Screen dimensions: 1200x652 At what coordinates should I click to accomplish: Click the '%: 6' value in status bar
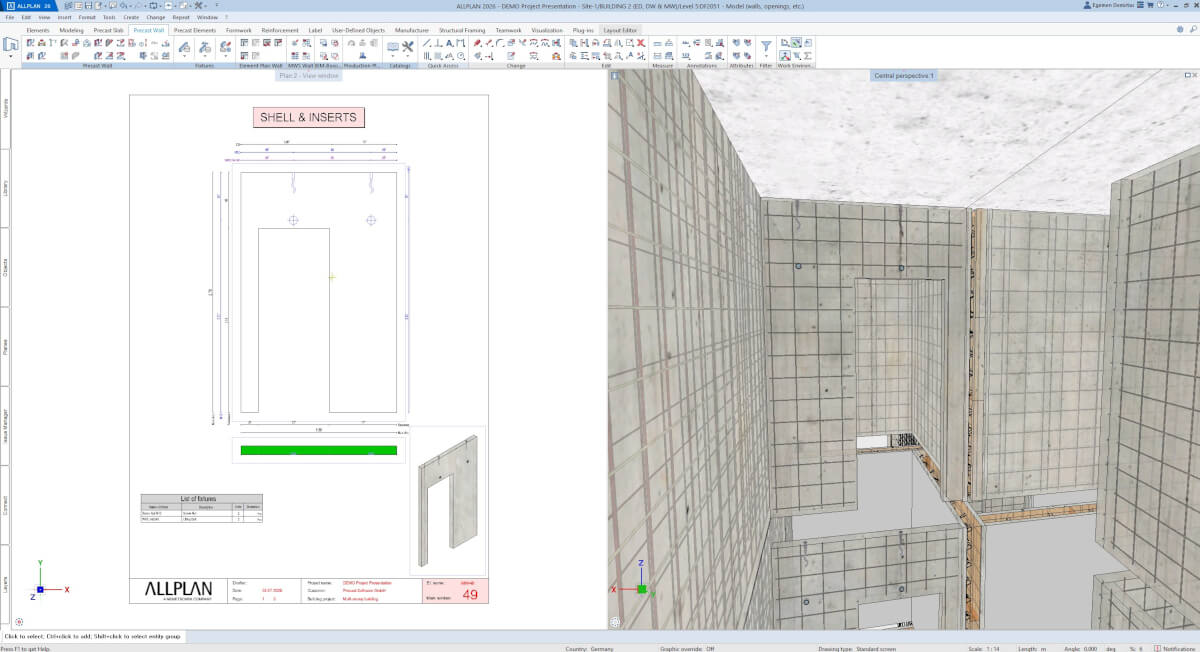[1134, 648]
